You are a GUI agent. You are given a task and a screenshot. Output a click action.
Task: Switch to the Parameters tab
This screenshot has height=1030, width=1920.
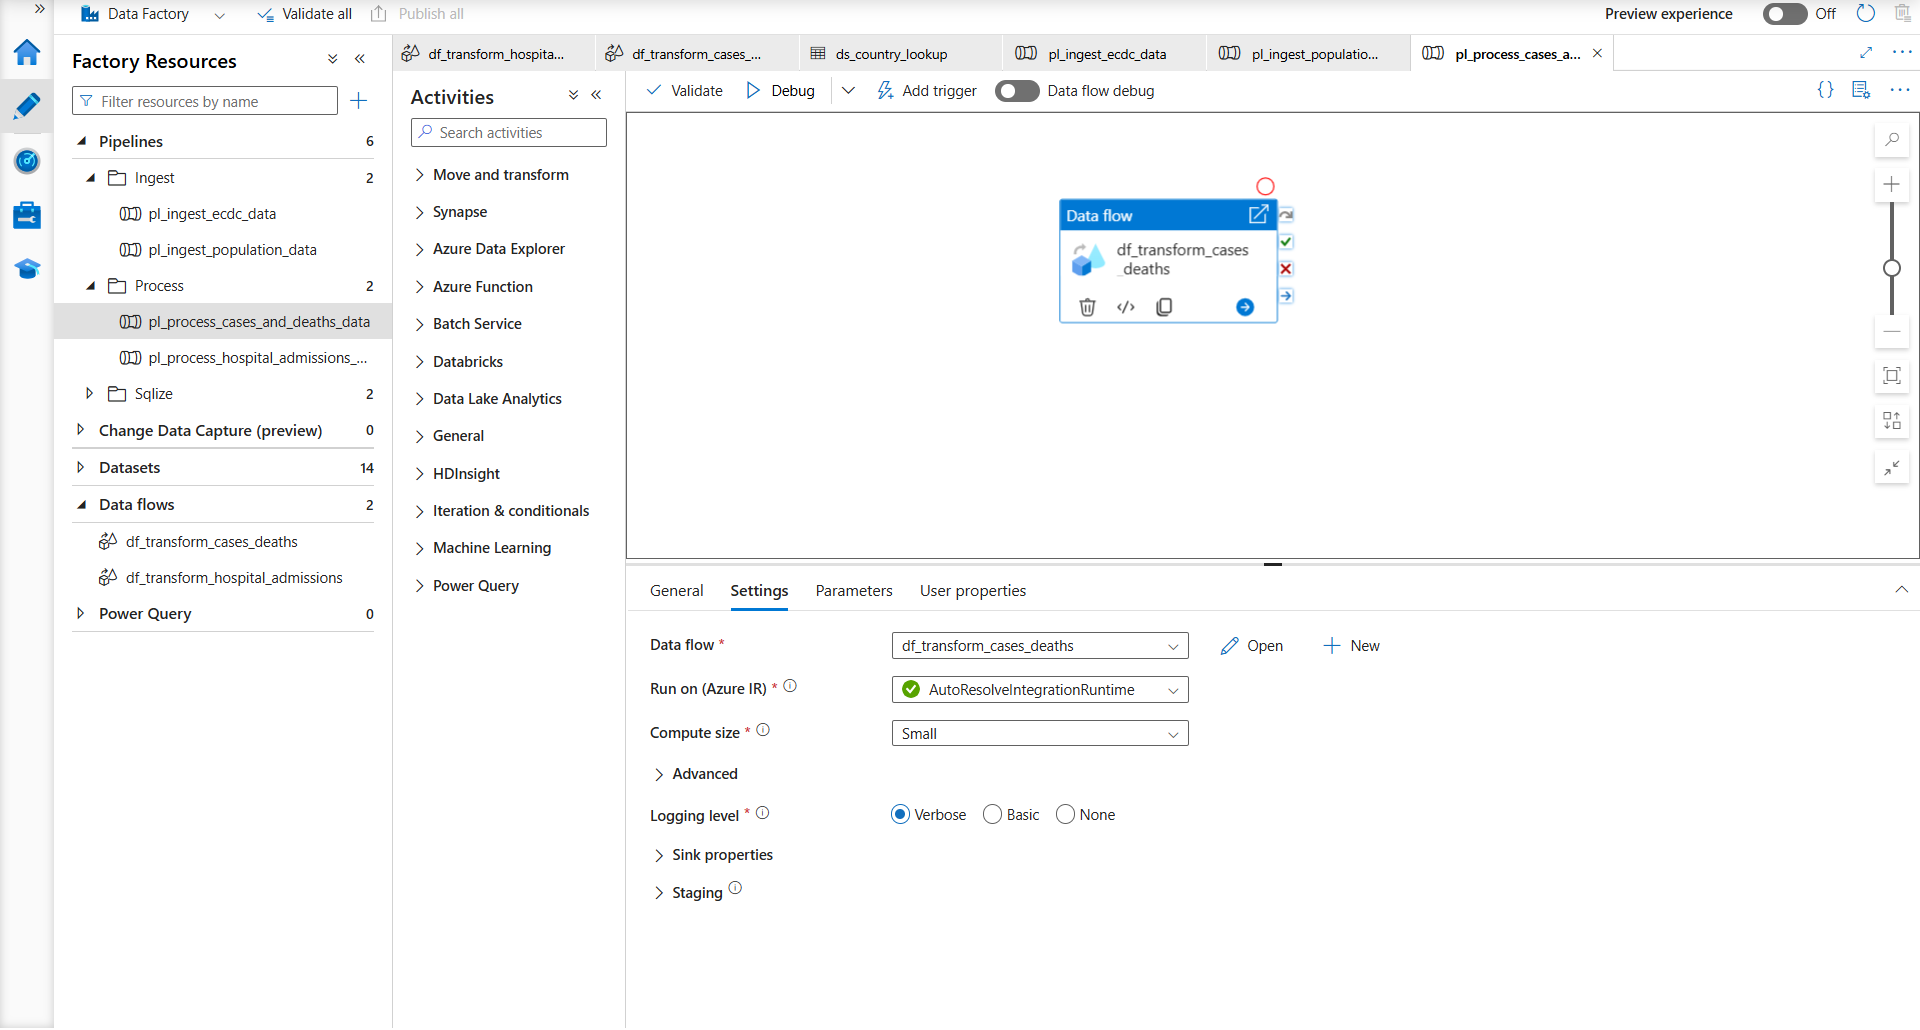pyautogui.click(x=854, y=591)
